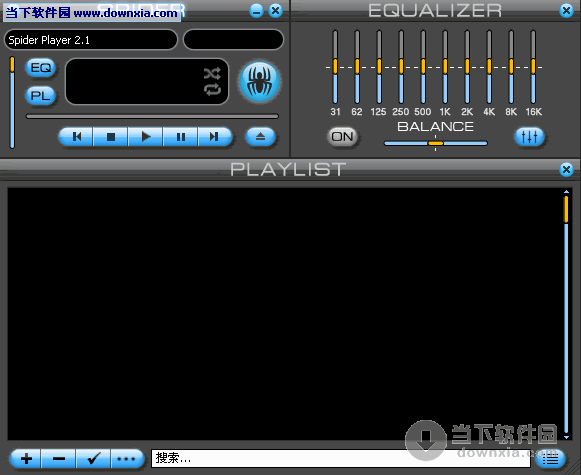Adjust the 1K equalizer band

(x=445, y=67)
